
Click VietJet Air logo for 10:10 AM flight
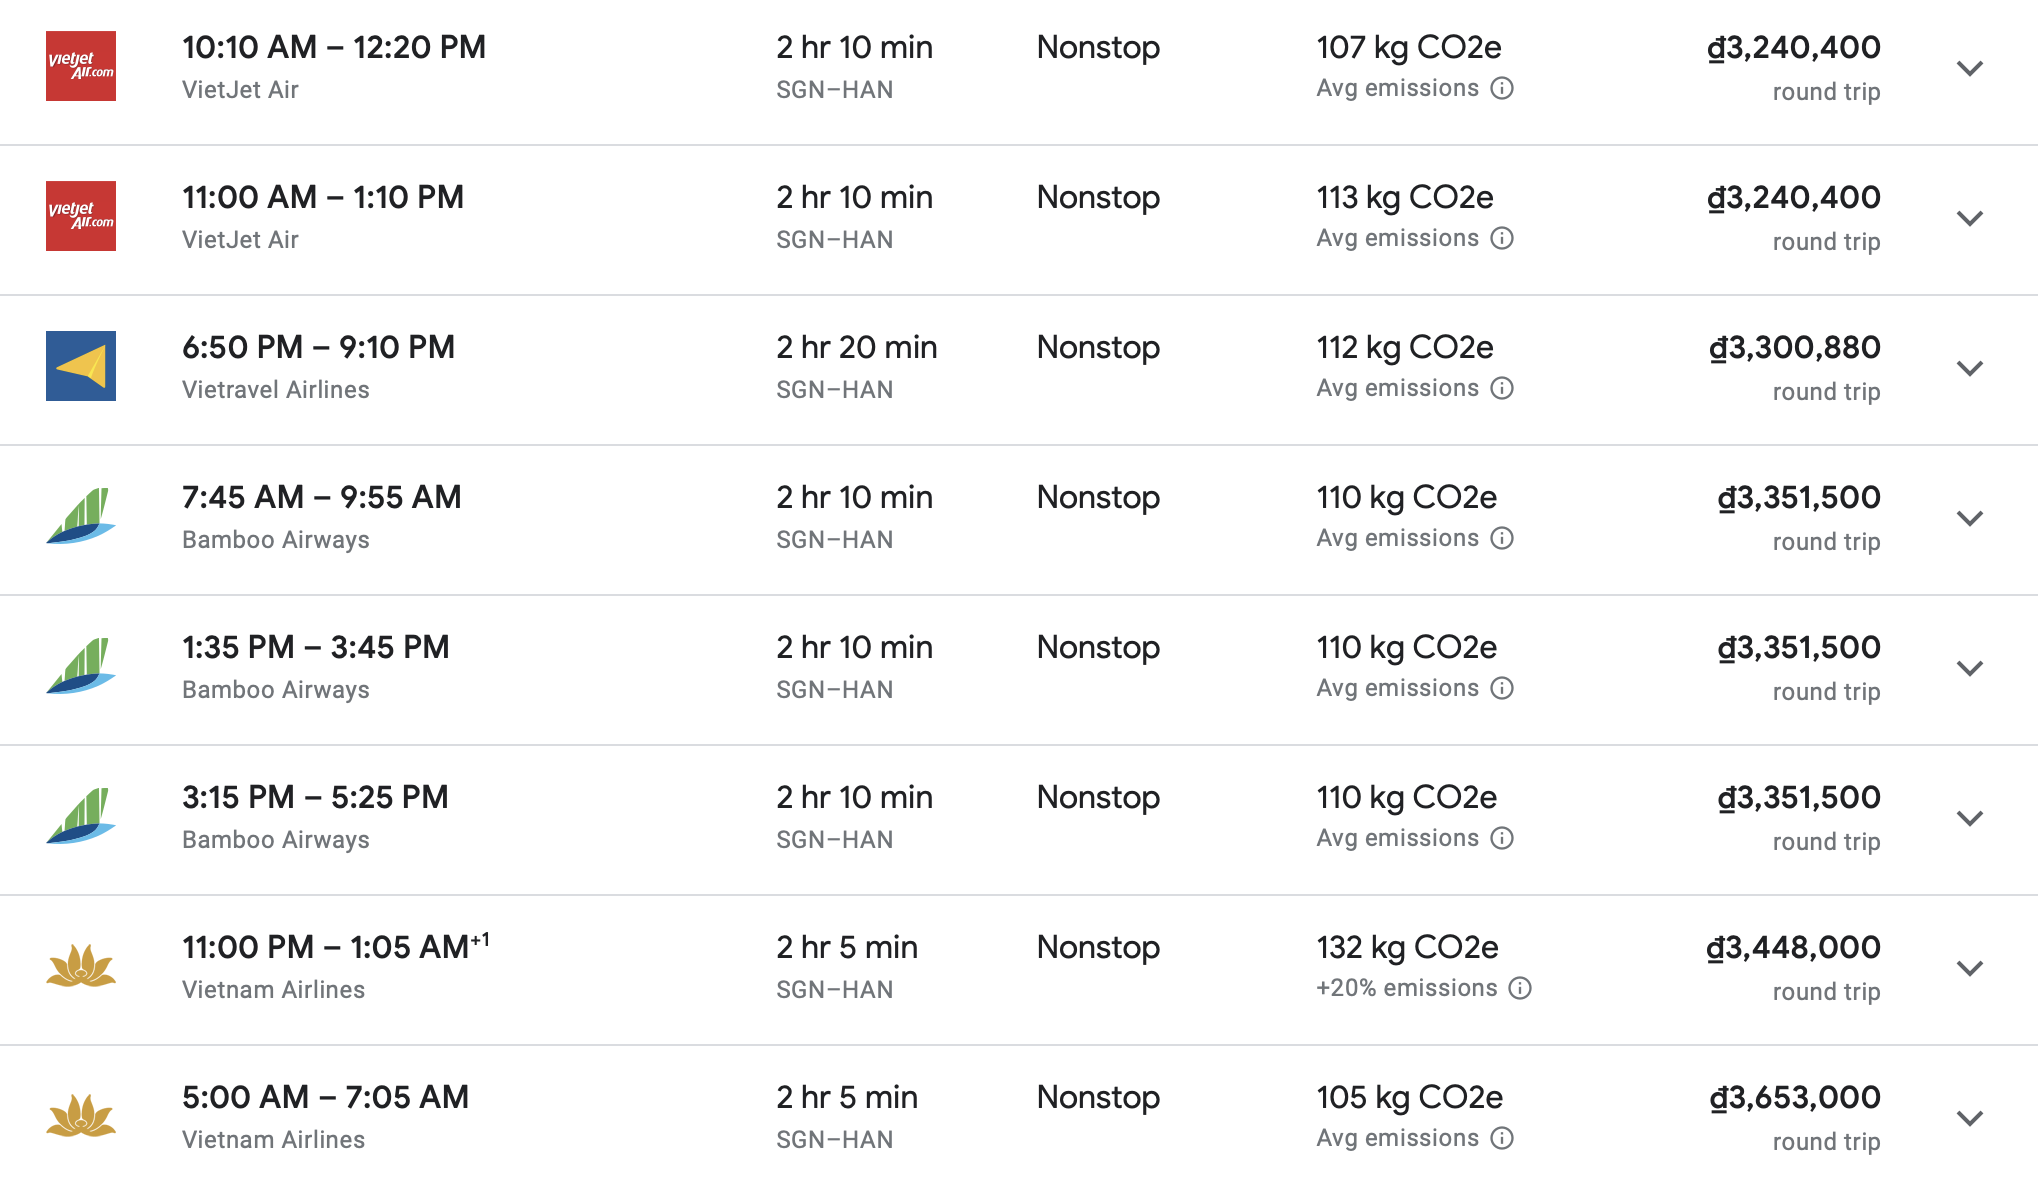[x=81, y=66]
